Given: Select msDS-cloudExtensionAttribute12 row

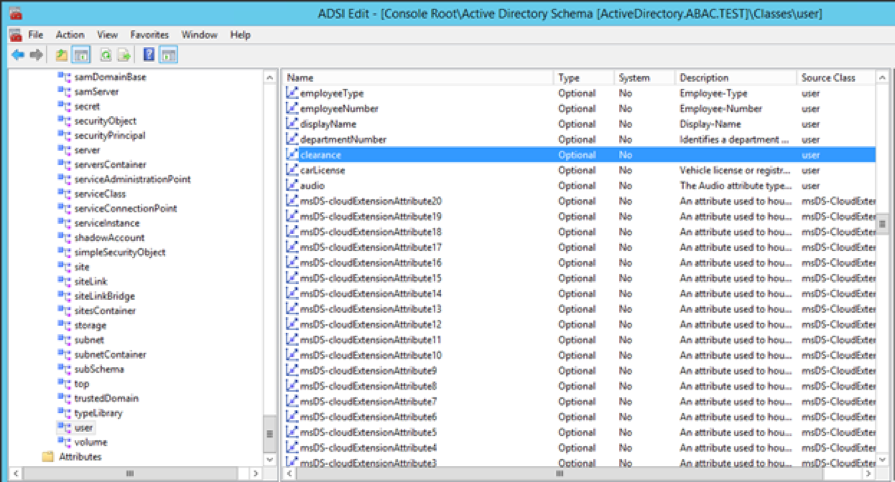Looking at the screenshot, I should pyautogui.click(x=580, y=324).
